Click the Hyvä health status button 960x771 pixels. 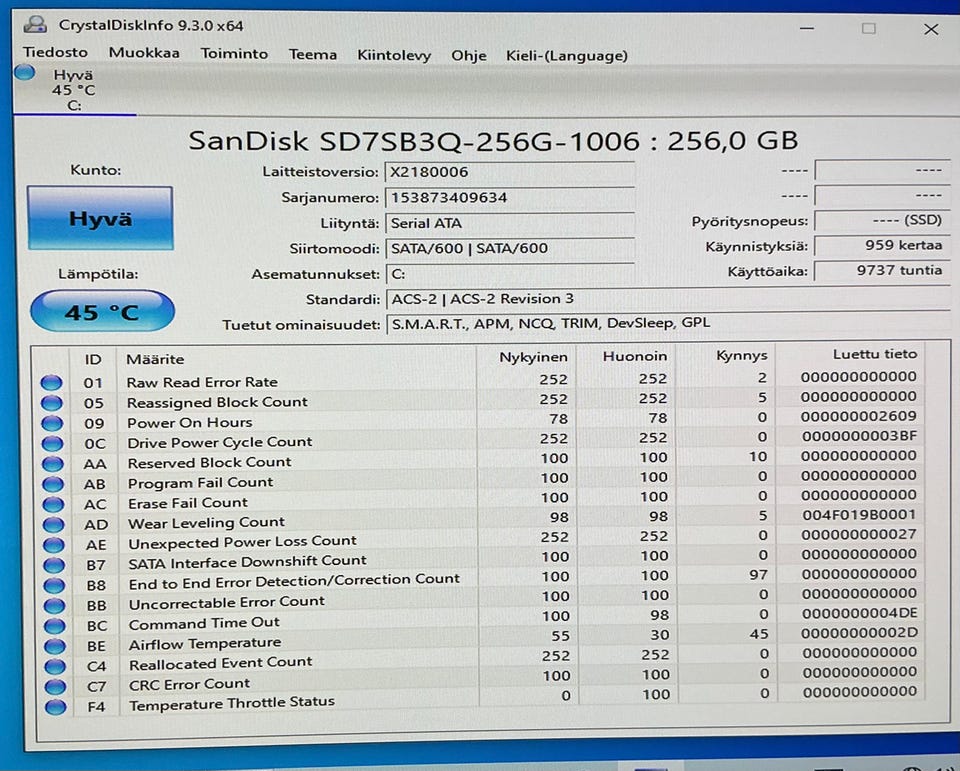100,219
